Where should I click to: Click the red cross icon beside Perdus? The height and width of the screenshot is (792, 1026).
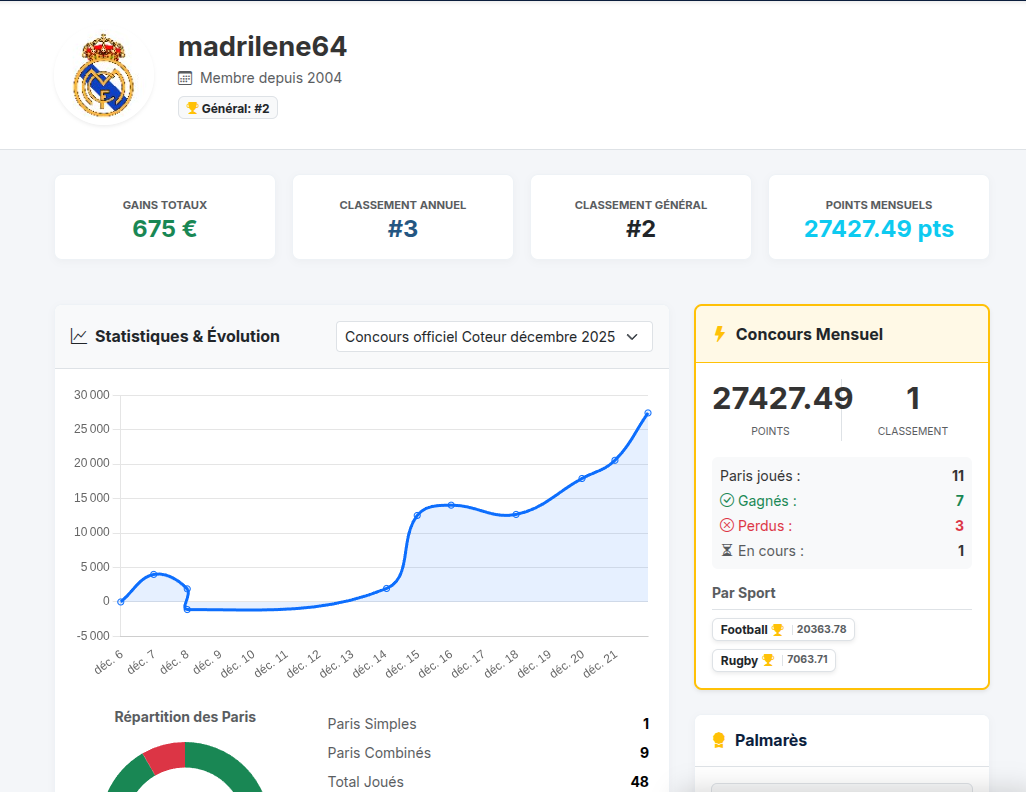pyautogui.click(x=727, y=526)
